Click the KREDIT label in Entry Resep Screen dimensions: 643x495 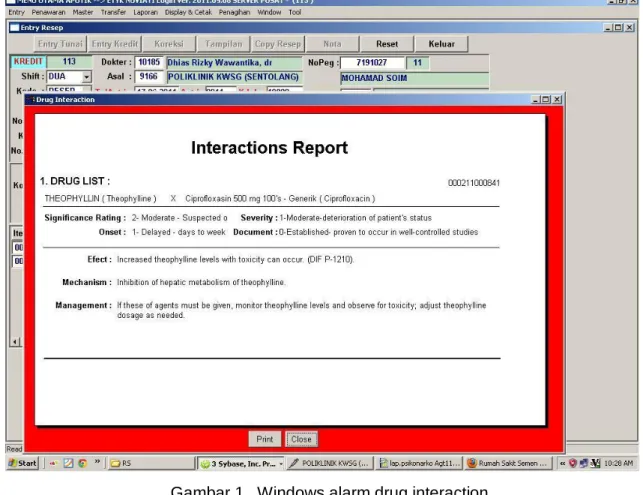click(x=28, y=62)
